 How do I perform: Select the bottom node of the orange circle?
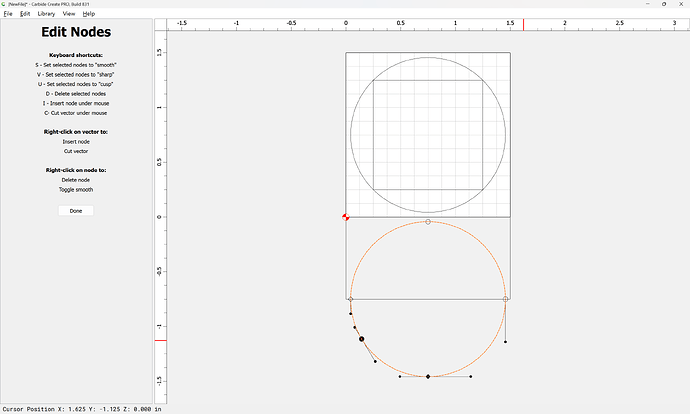[x=428, y=377]
